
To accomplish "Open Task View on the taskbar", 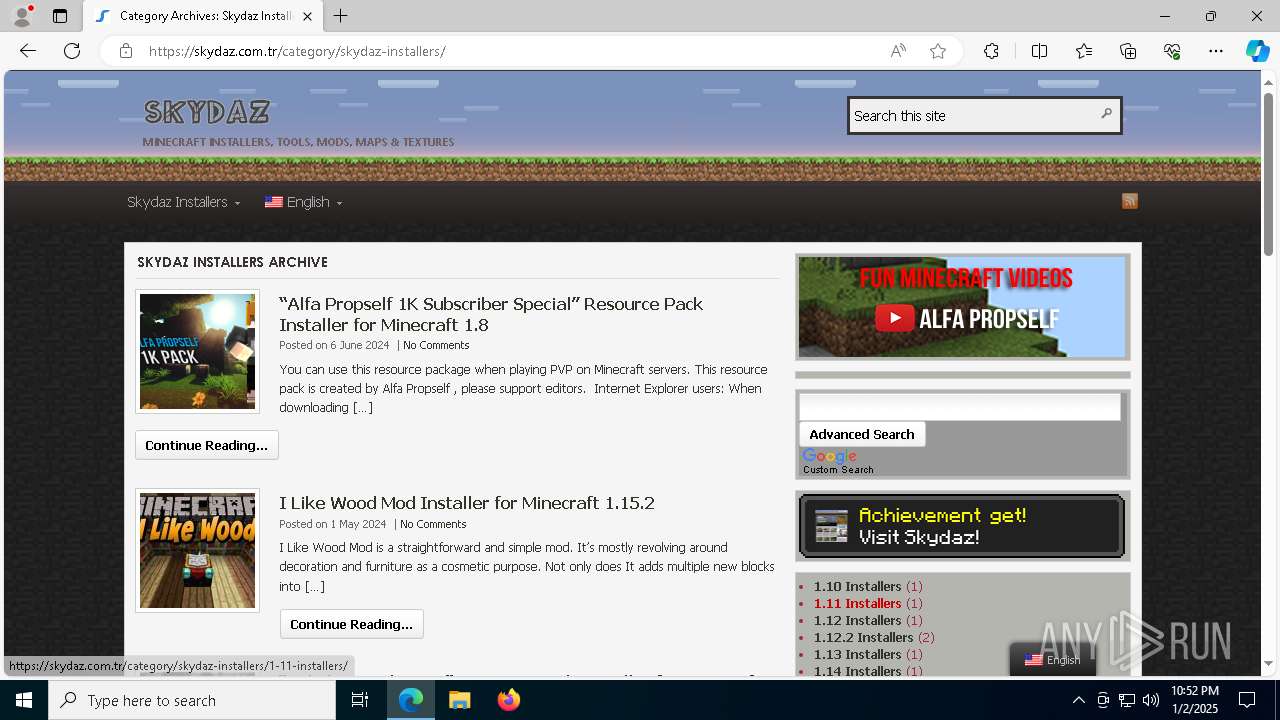I will [x=361, y=700].
